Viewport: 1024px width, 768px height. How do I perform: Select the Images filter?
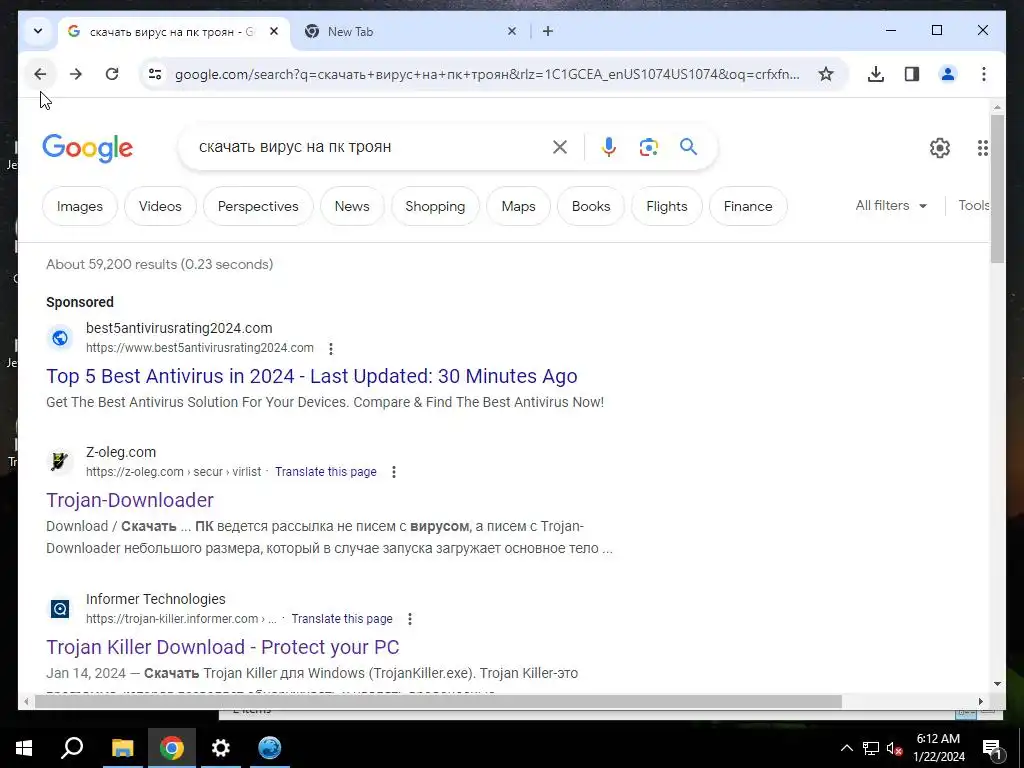80,206
